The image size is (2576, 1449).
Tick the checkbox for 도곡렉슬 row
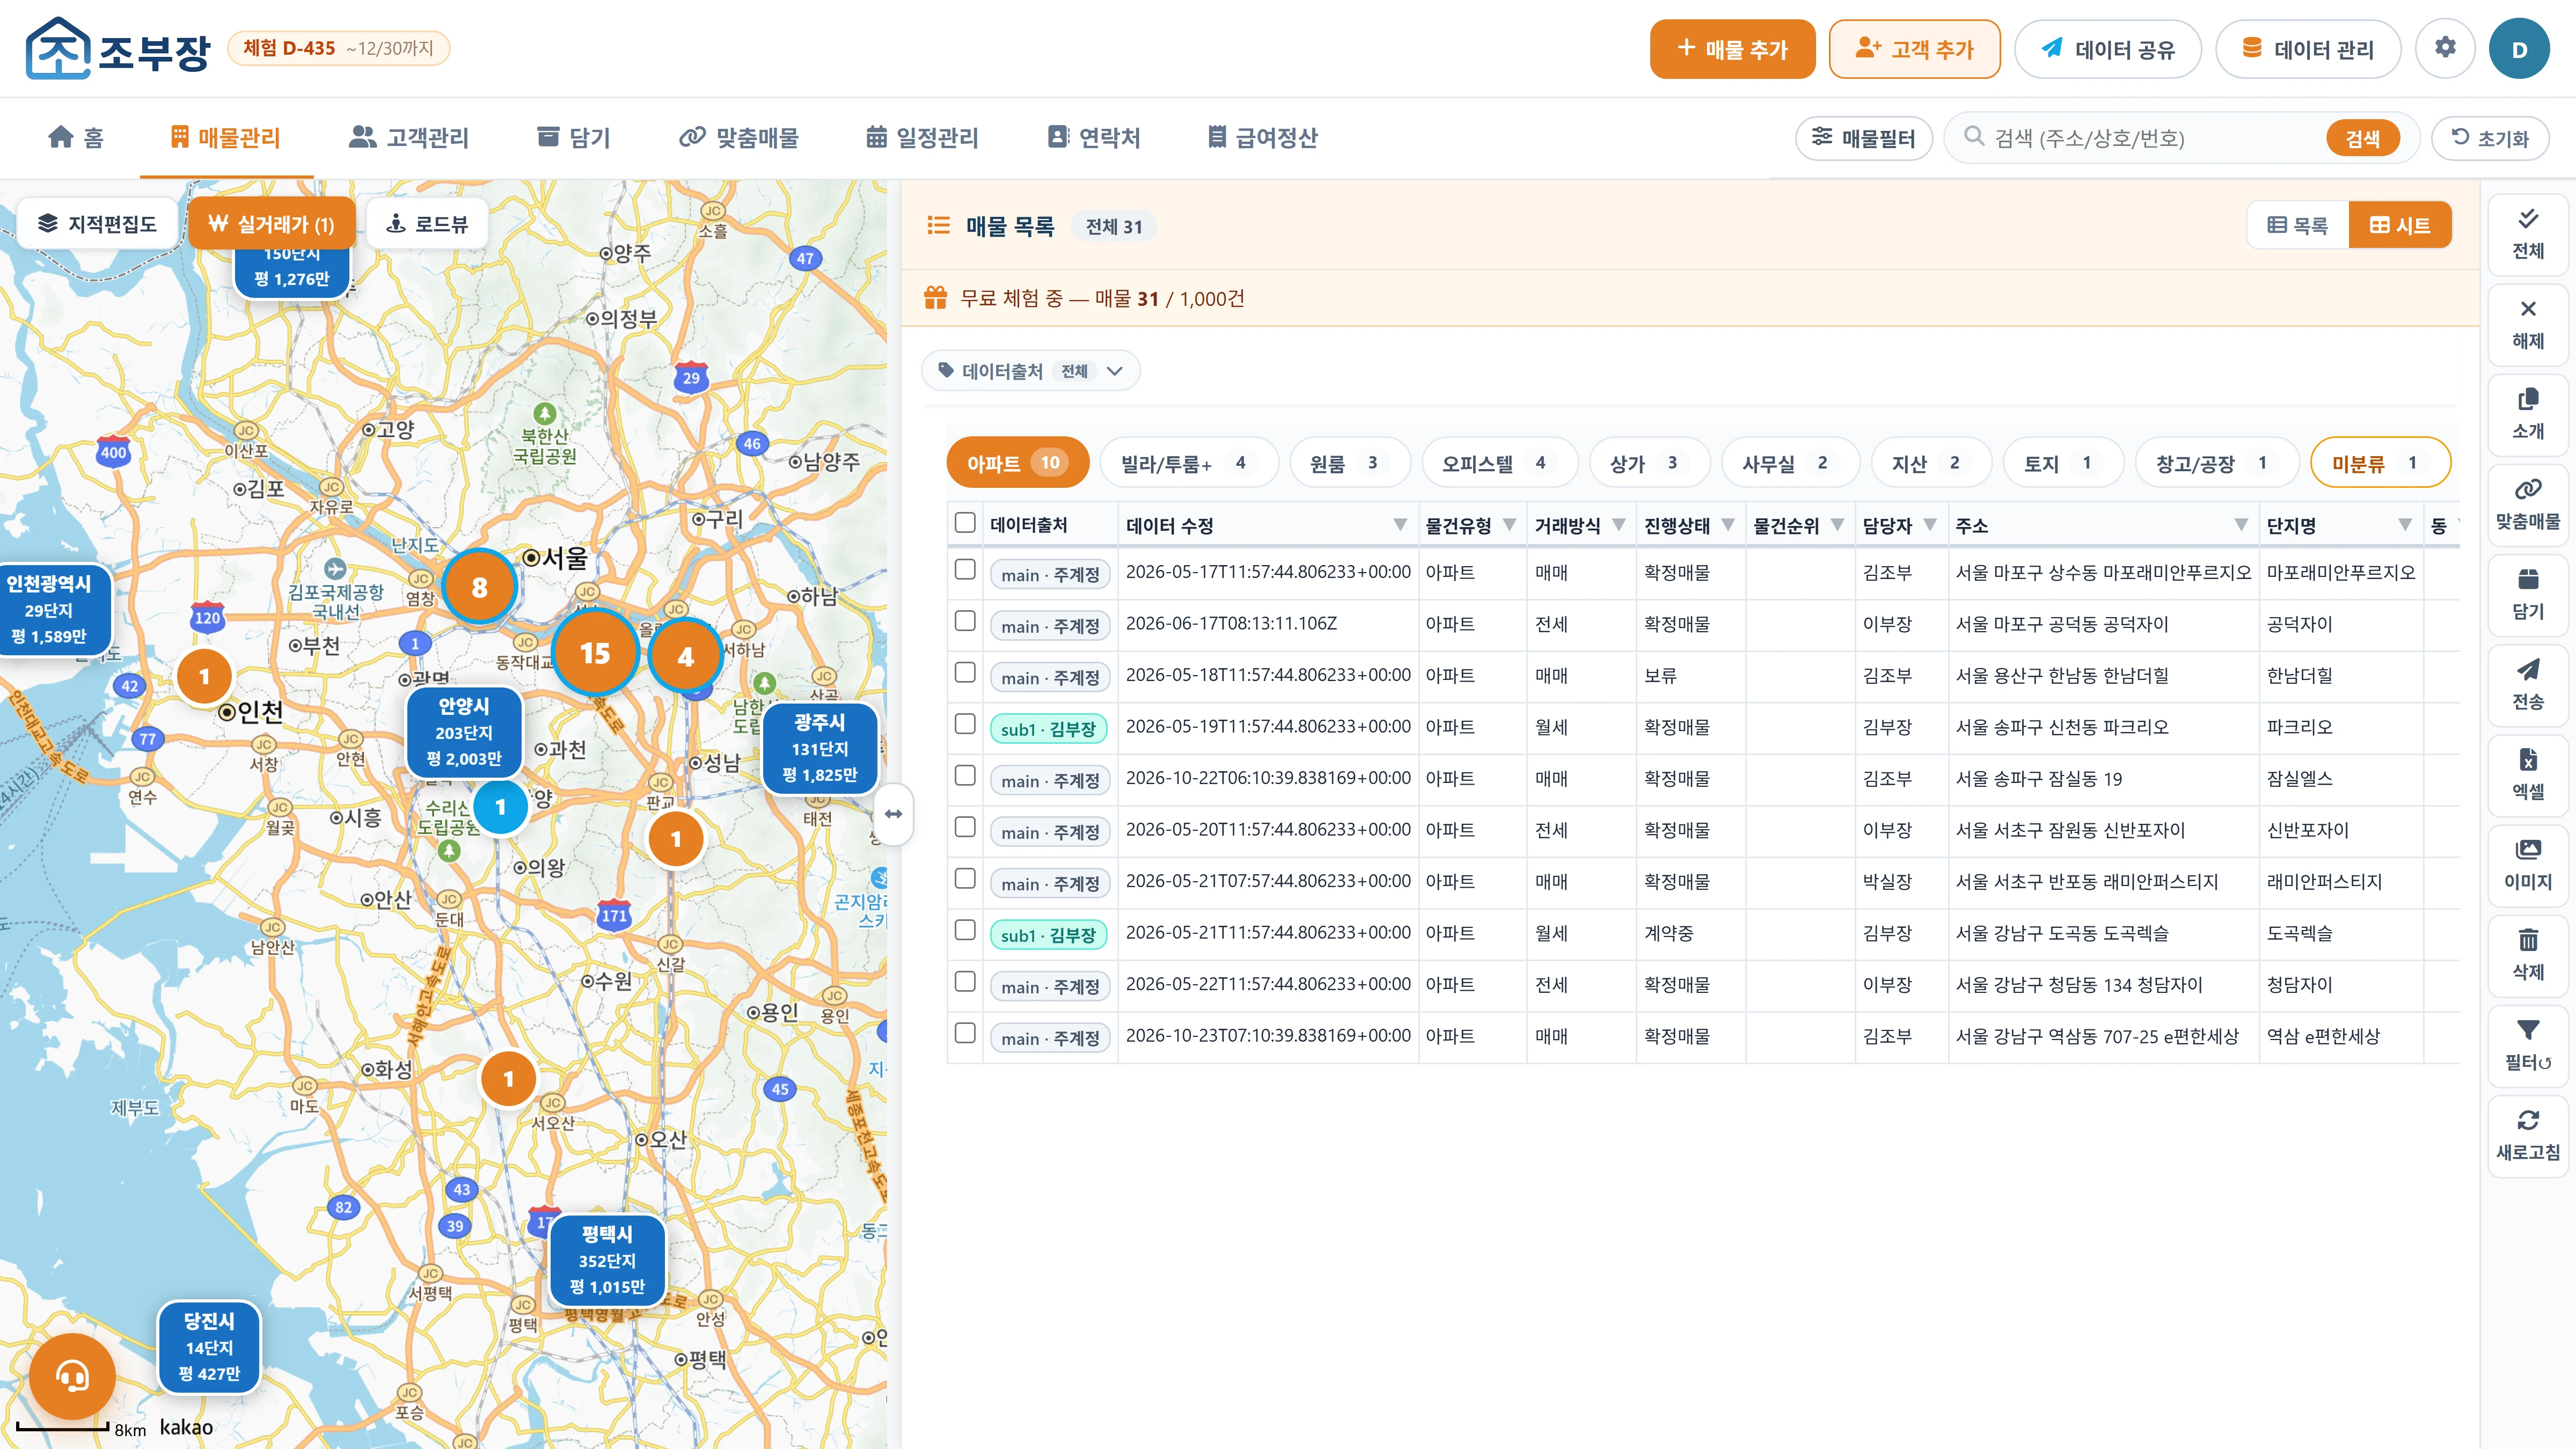(965, 930)
